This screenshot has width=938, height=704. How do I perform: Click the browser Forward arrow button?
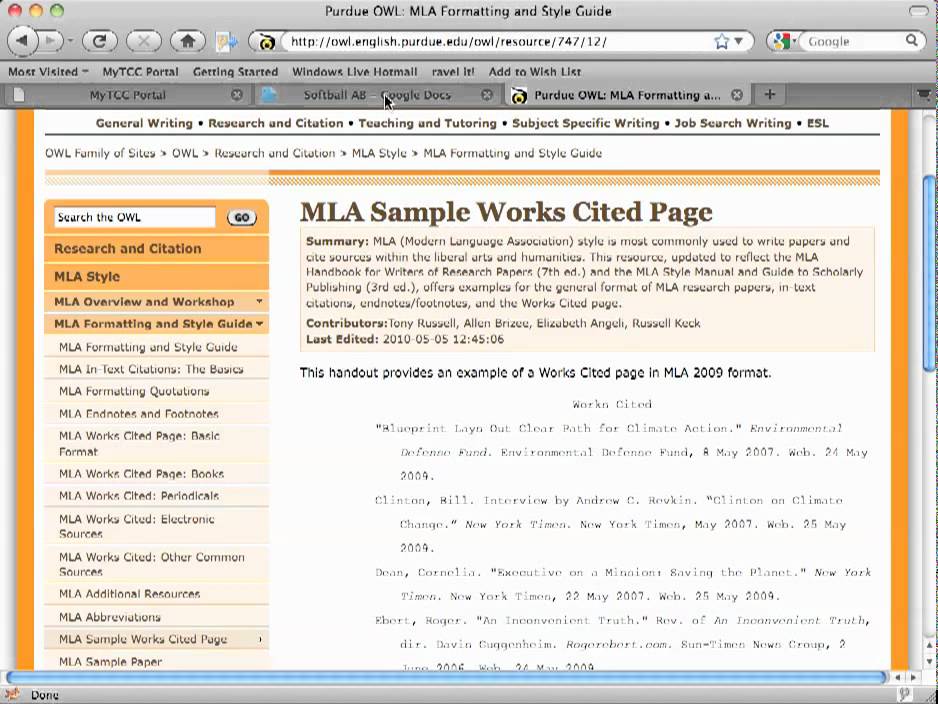point(50,41)
